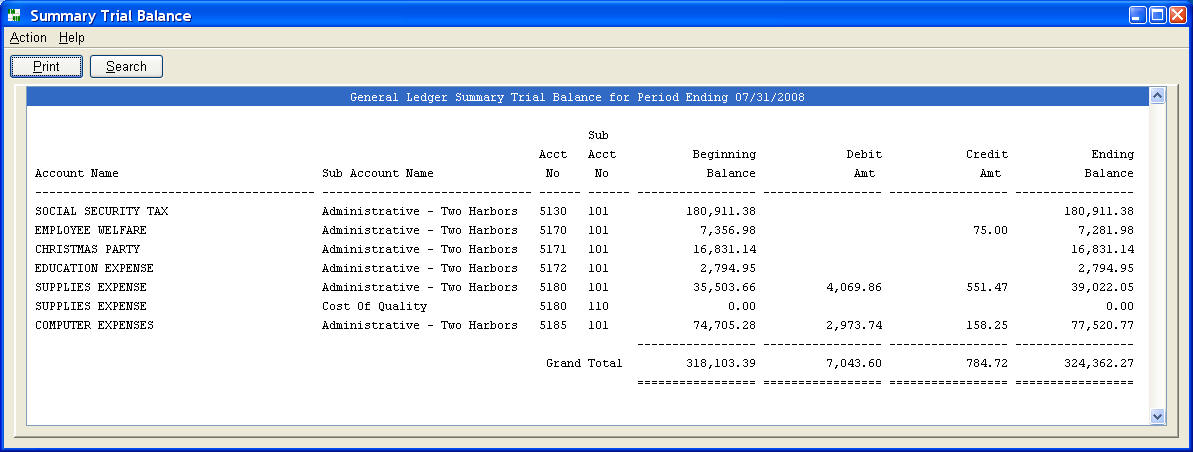Click ending balance 7,281.98
The height and width of the screenshot is (452, 1193).
[x=1106, y=231]
